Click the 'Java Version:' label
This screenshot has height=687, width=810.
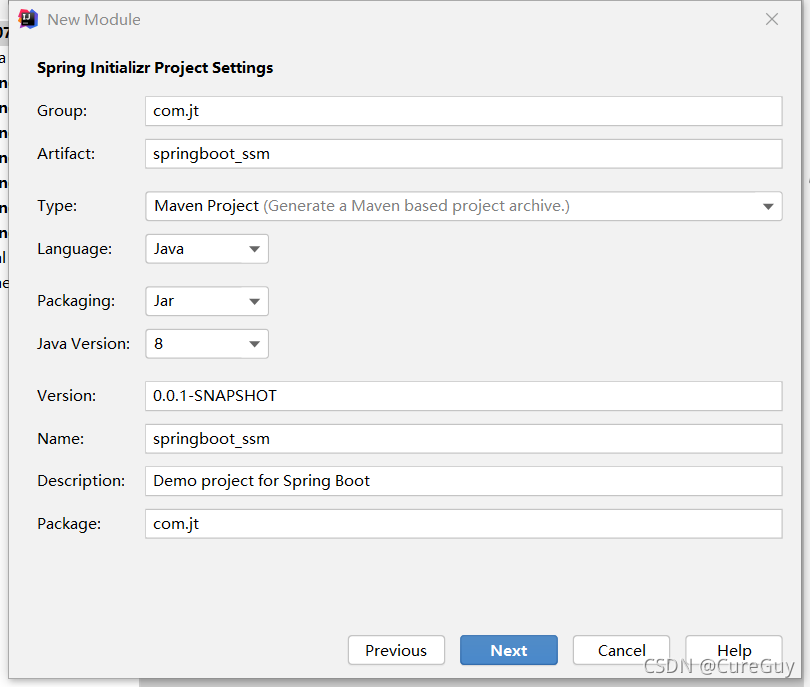84,344
